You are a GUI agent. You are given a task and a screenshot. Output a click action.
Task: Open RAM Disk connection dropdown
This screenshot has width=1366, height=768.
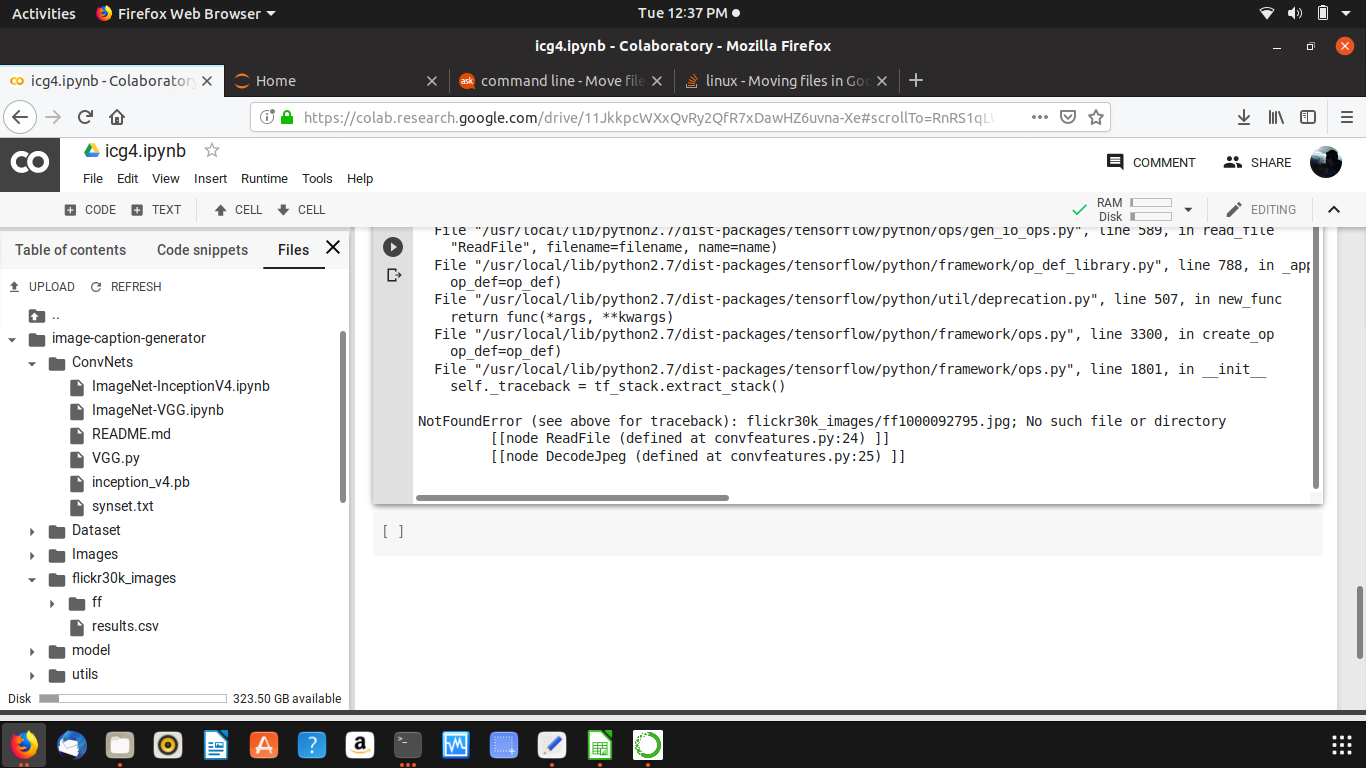coord(1188,210)
